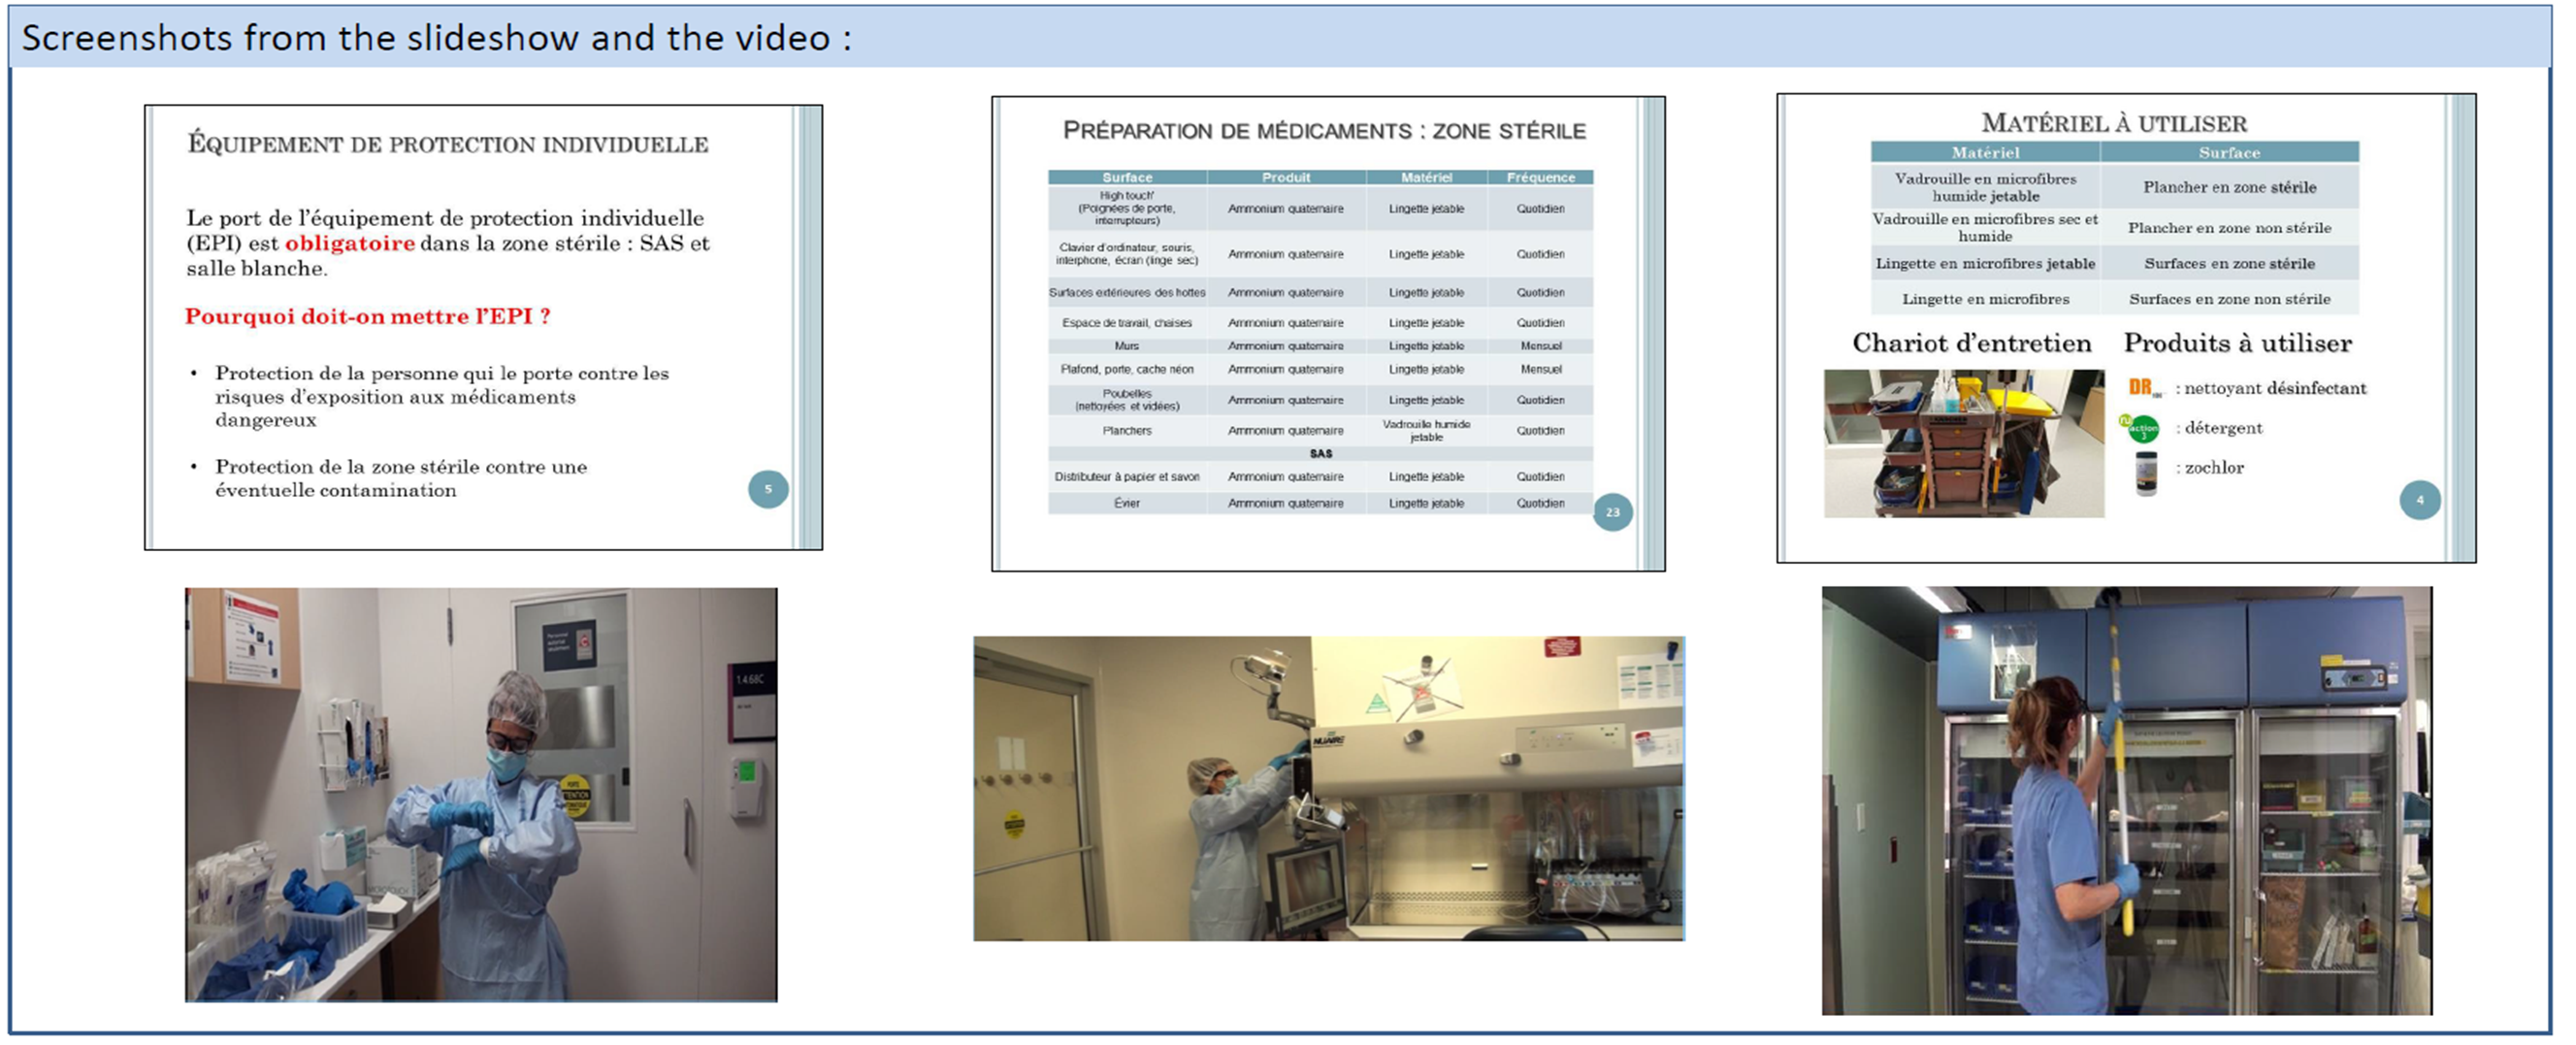This screenshot has width=2576, height=1045.
Task: Click the green detergent product logo
Action: click(x=2140, y=428)
